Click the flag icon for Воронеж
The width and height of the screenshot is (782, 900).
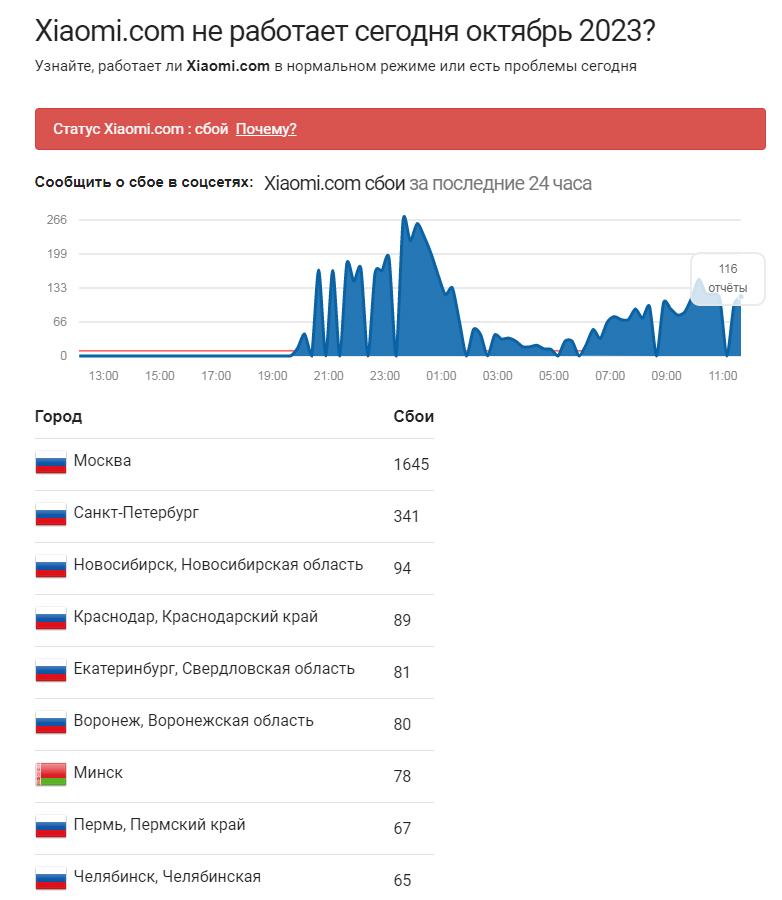[51, 723]
